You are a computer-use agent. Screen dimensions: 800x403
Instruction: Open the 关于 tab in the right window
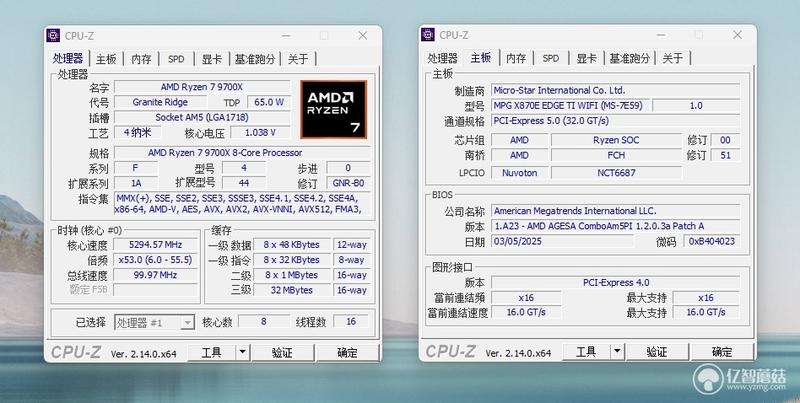[672, 59]
